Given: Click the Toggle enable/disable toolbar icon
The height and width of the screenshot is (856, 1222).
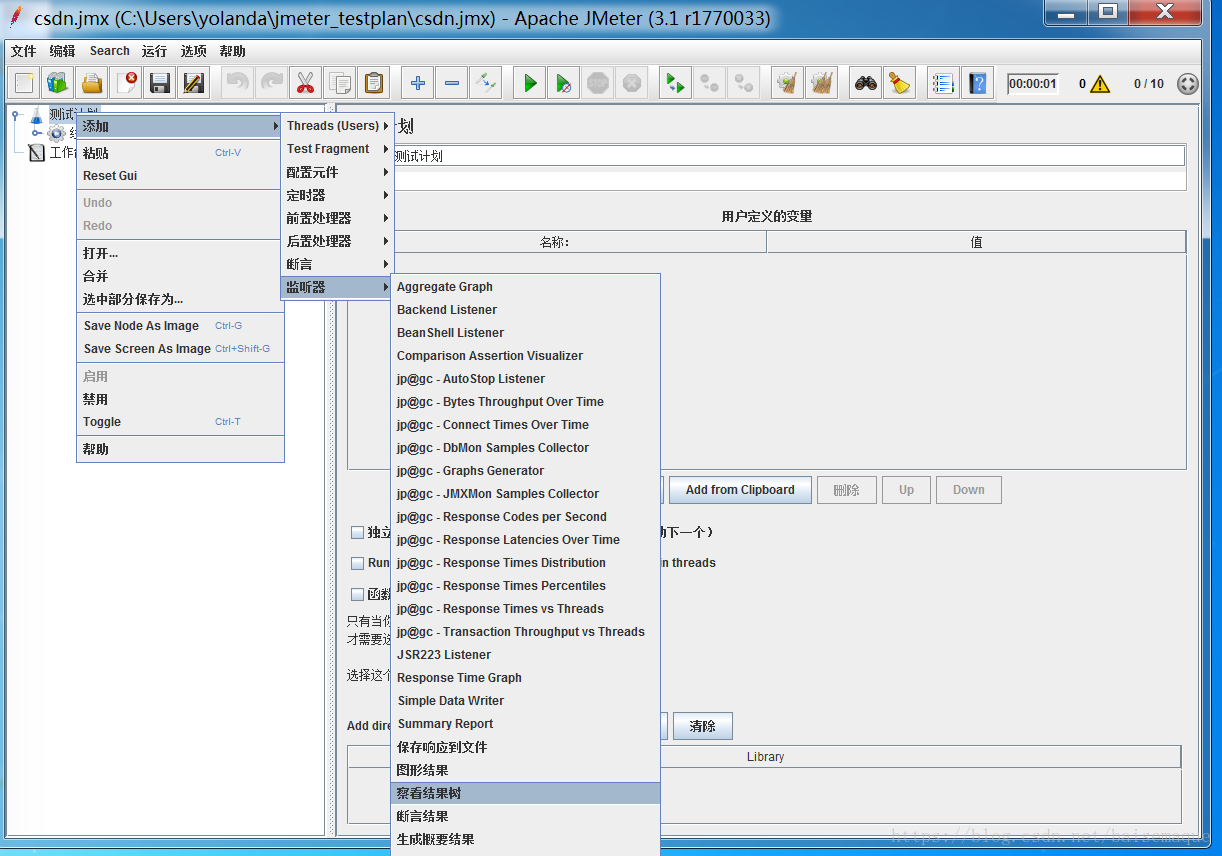Looking at the screenshot, I should (486, 83).
